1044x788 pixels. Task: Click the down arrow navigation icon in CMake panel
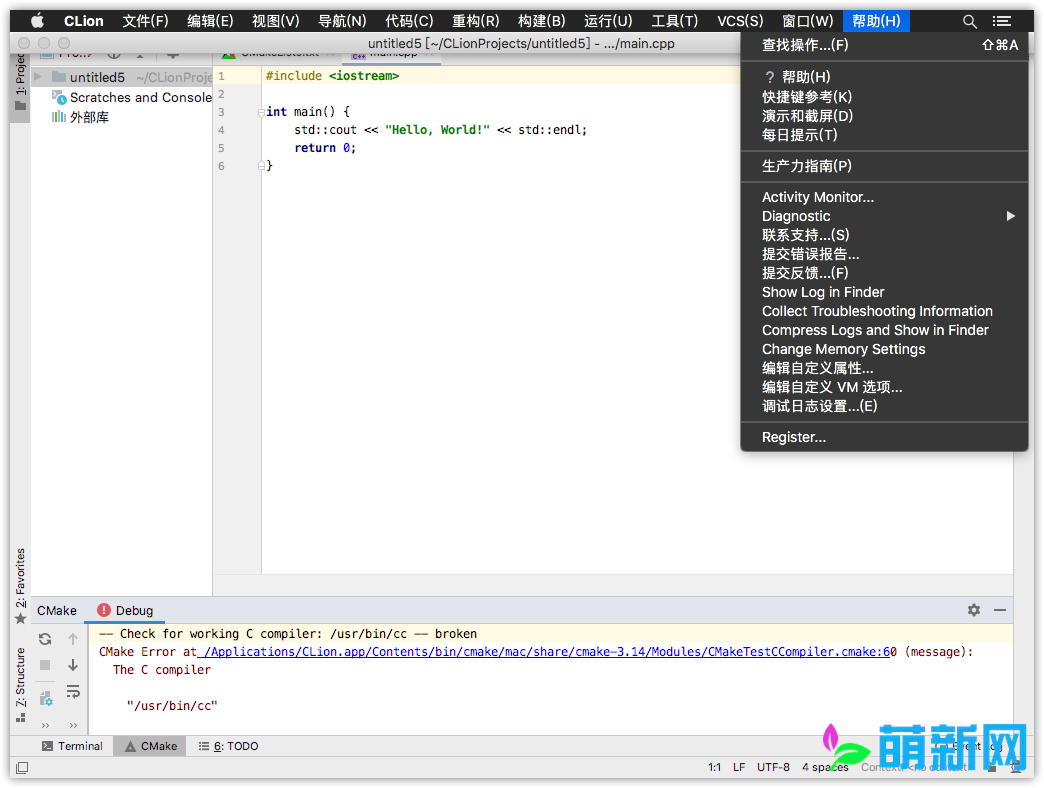click(x=73, y=664)
